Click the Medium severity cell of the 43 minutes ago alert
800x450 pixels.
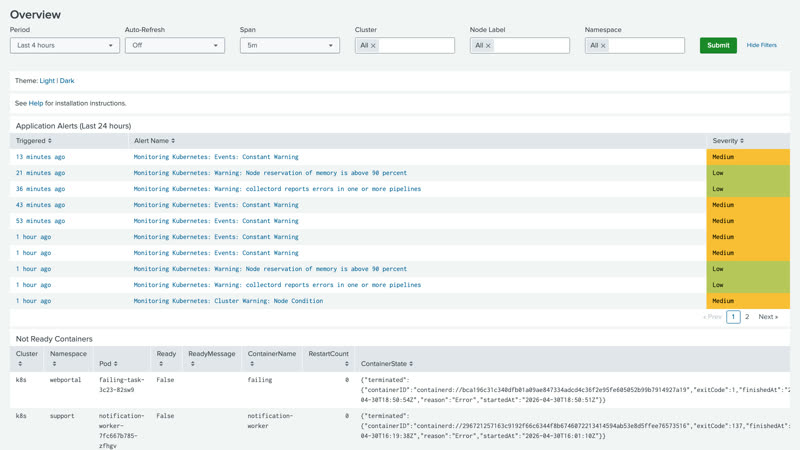[x=748, y=205]
